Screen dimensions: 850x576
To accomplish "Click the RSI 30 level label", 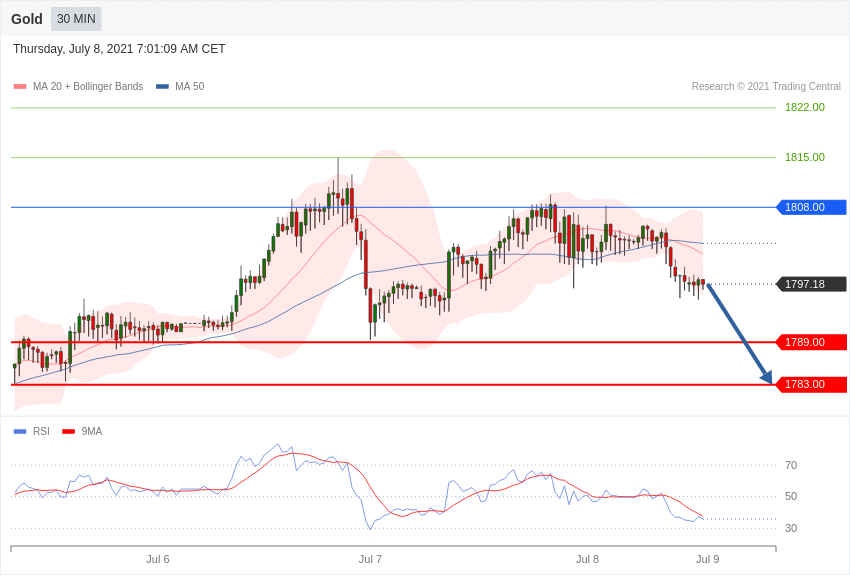I will tap(791, 528).
